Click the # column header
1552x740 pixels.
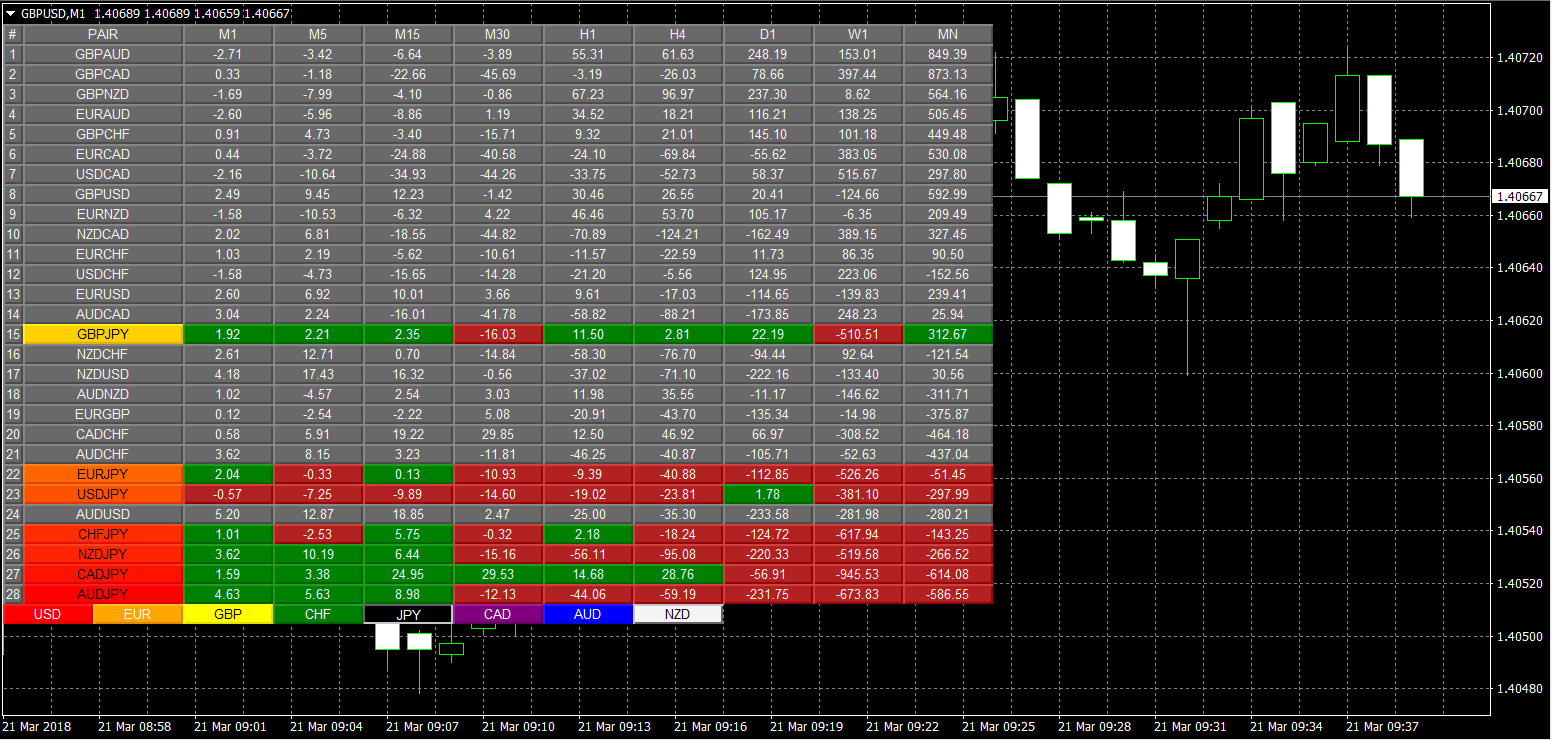(13, 35)
